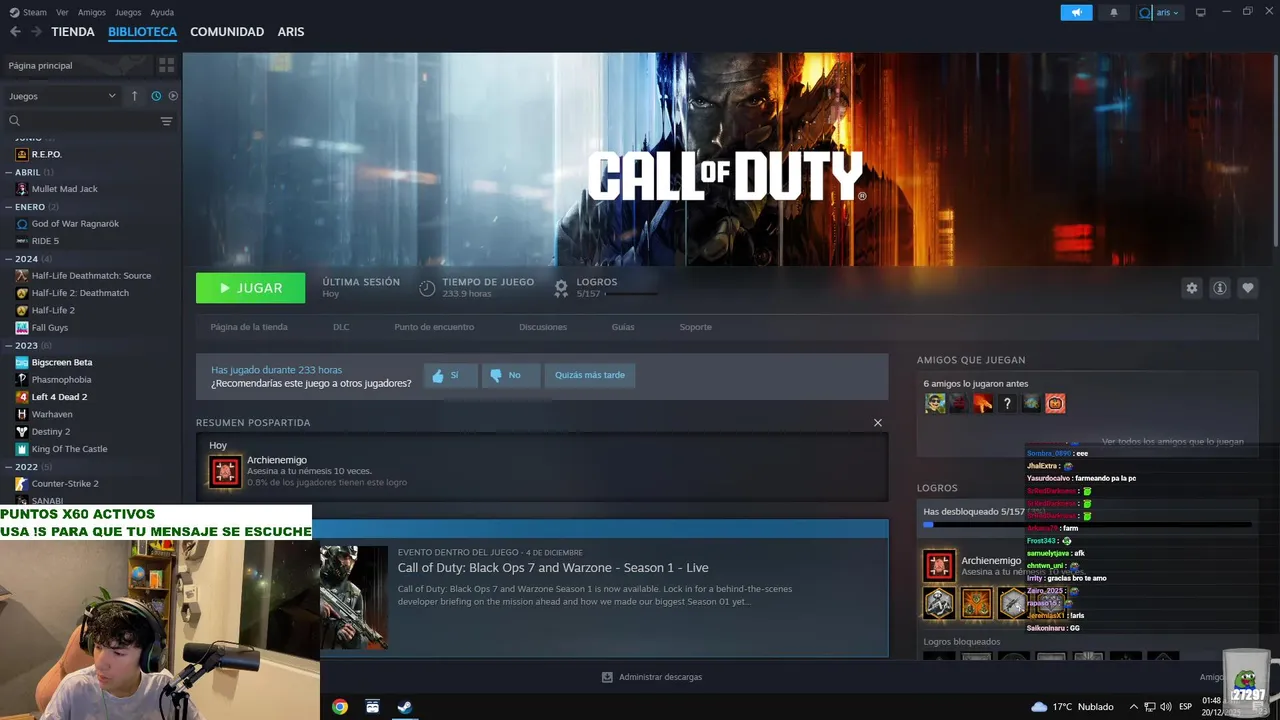Open game settings gear icon
Screen dimensions: 1280x720
(1191, 288)
